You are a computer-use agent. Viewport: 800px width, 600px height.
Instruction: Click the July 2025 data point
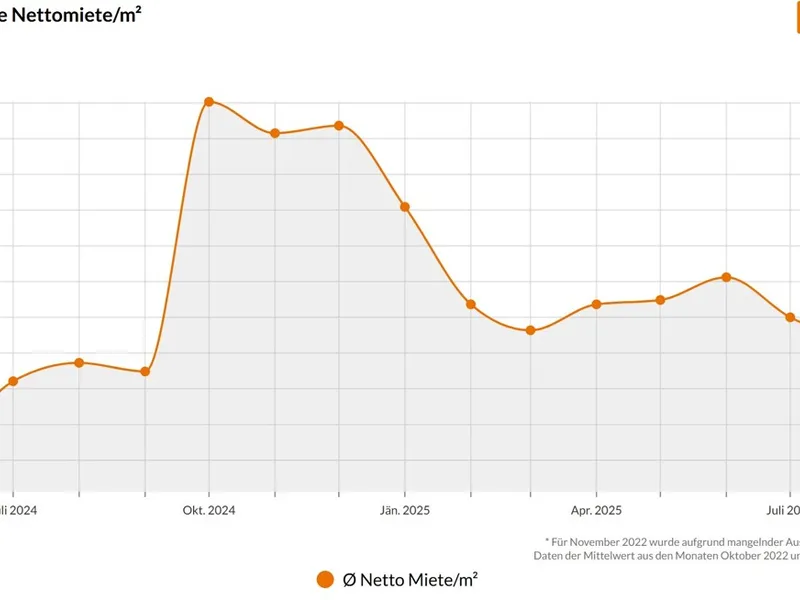point(790,318)
